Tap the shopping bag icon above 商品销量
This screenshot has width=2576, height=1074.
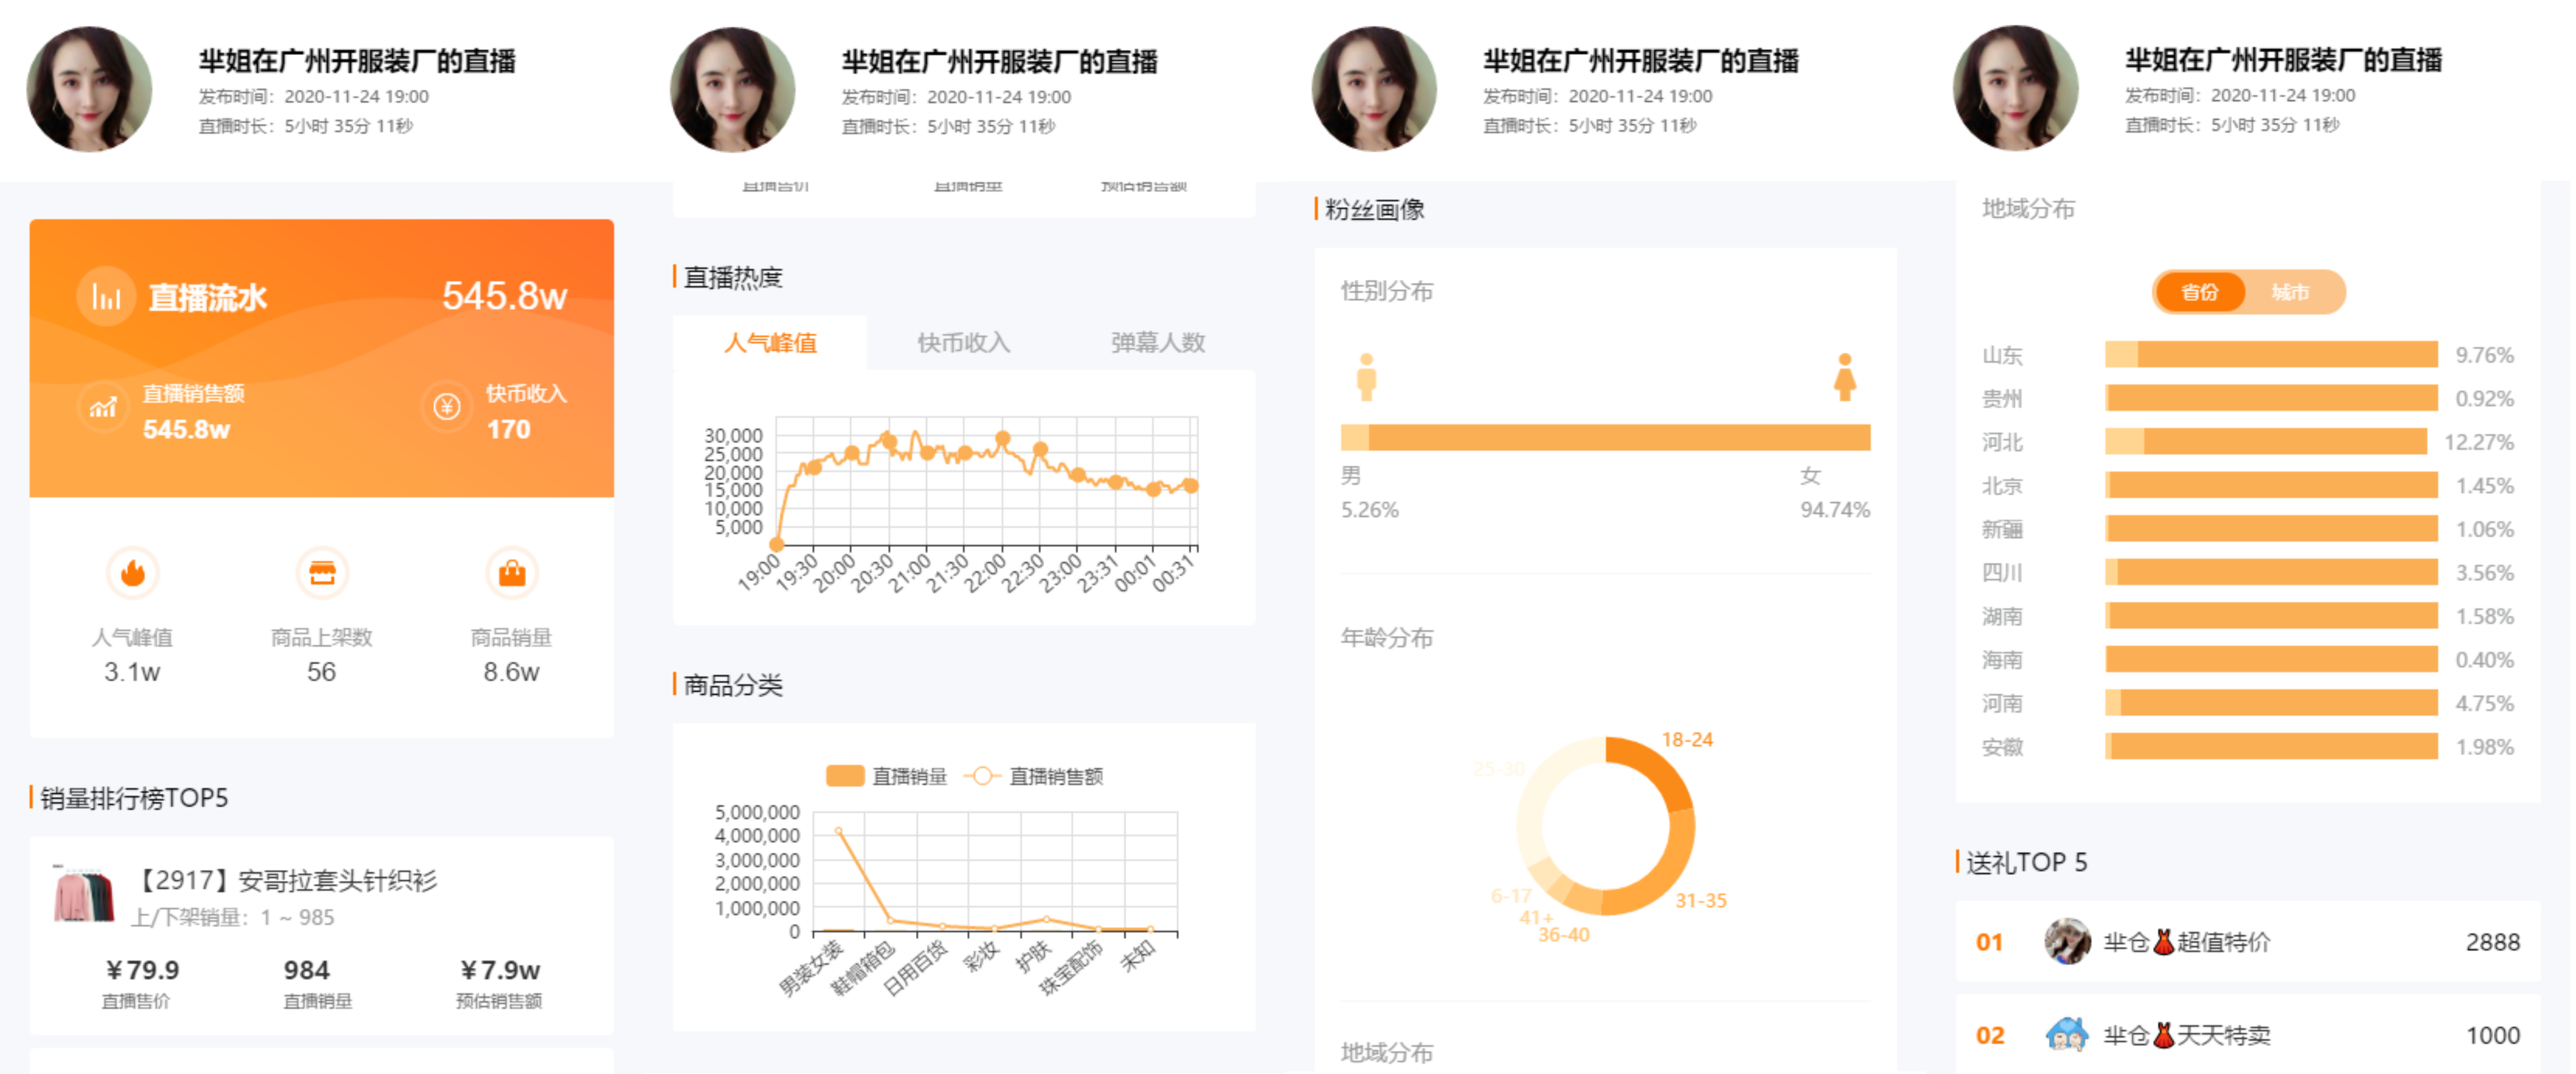coord(512,573)
